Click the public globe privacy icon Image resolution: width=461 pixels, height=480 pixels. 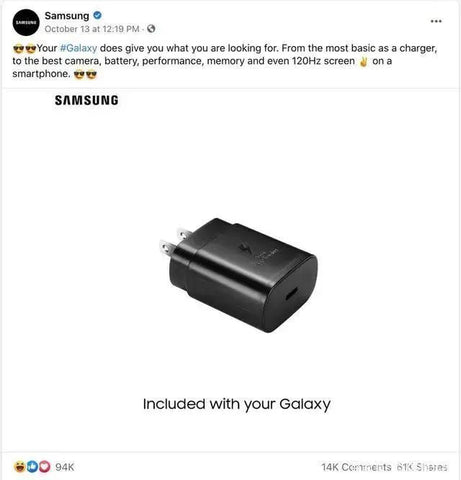click(x=151, y=29)
